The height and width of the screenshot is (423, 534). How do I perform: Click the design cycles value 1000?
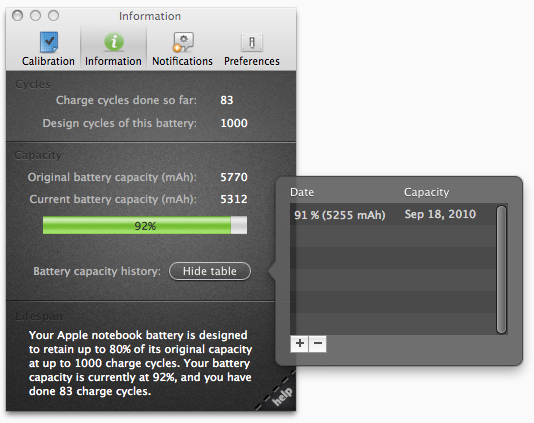tap(234, 123)
